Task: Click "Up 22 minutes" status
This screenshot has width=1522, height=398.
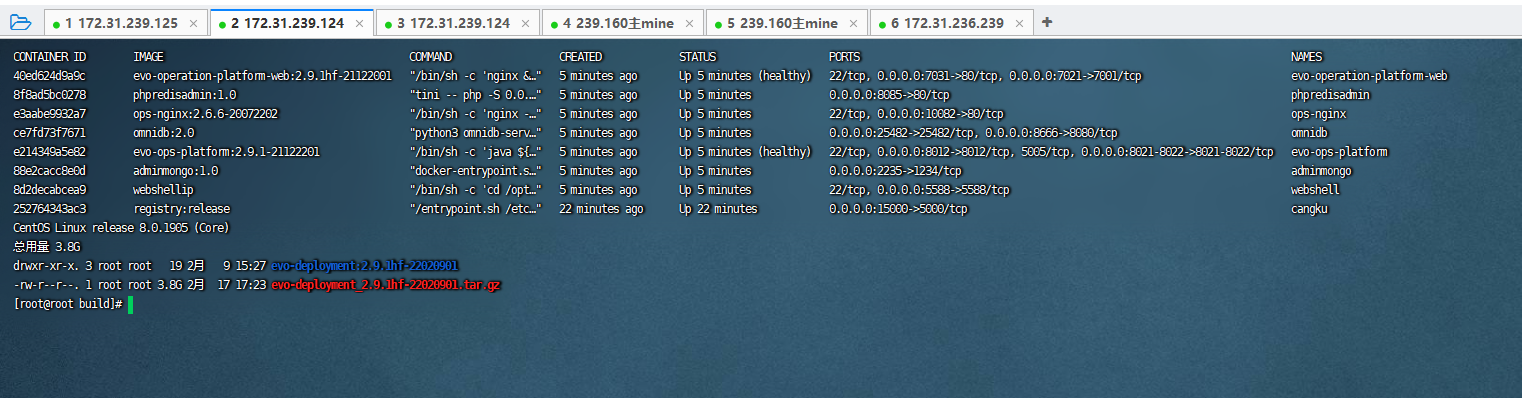Action: coord(719,209)
